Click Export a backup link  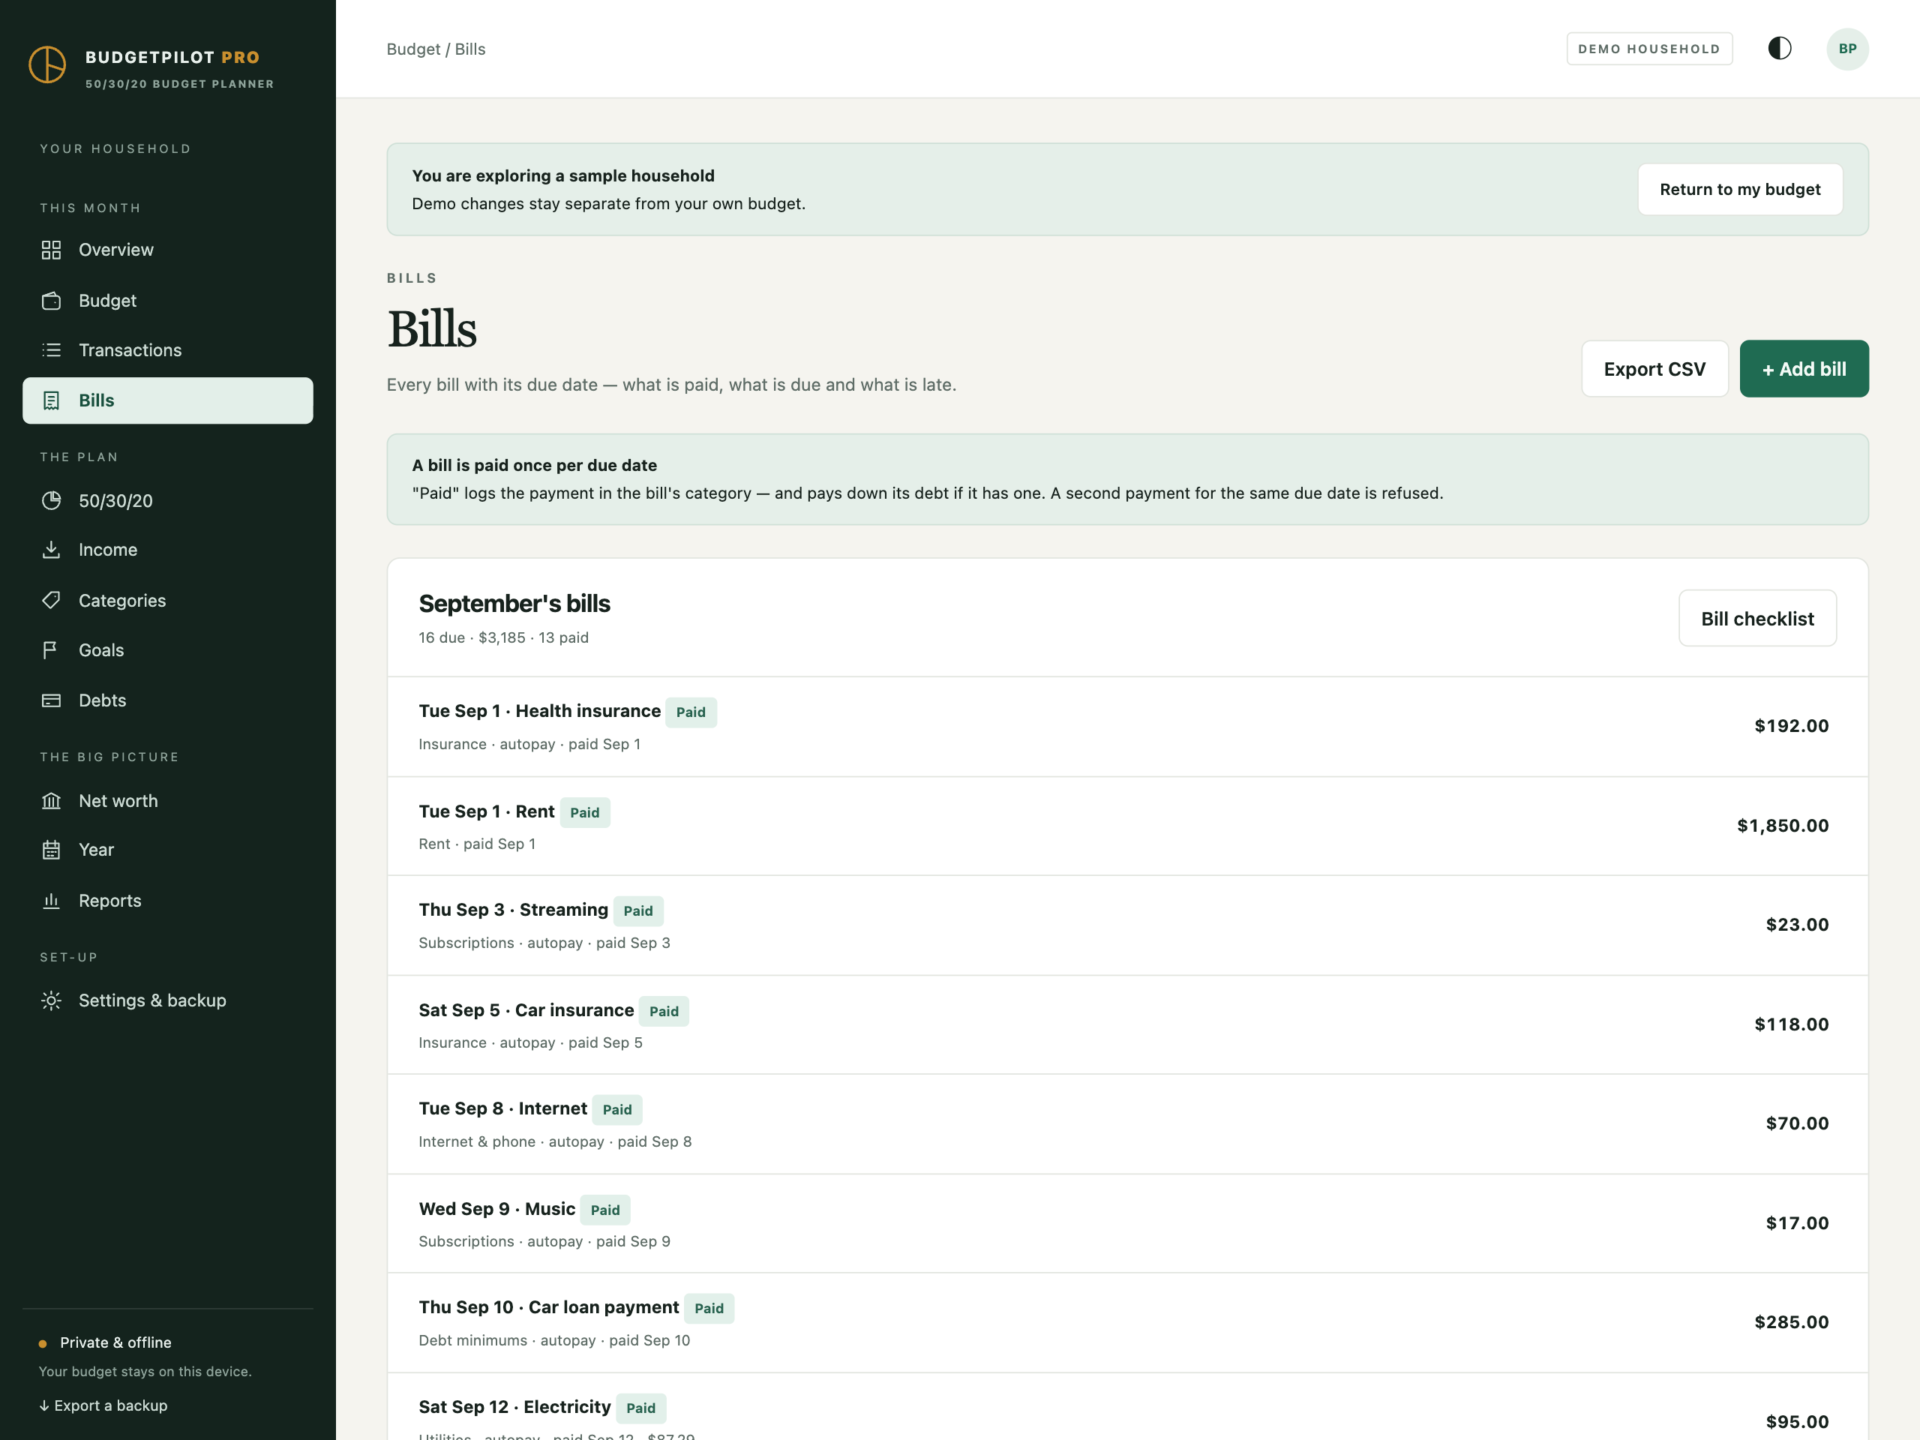click(x=103, y=1406)
